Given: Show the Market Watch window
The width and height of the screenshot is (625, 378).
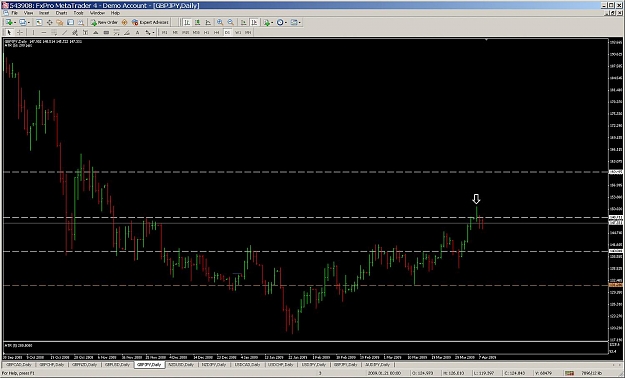Looking at the screenshot, I should (39, 22).
